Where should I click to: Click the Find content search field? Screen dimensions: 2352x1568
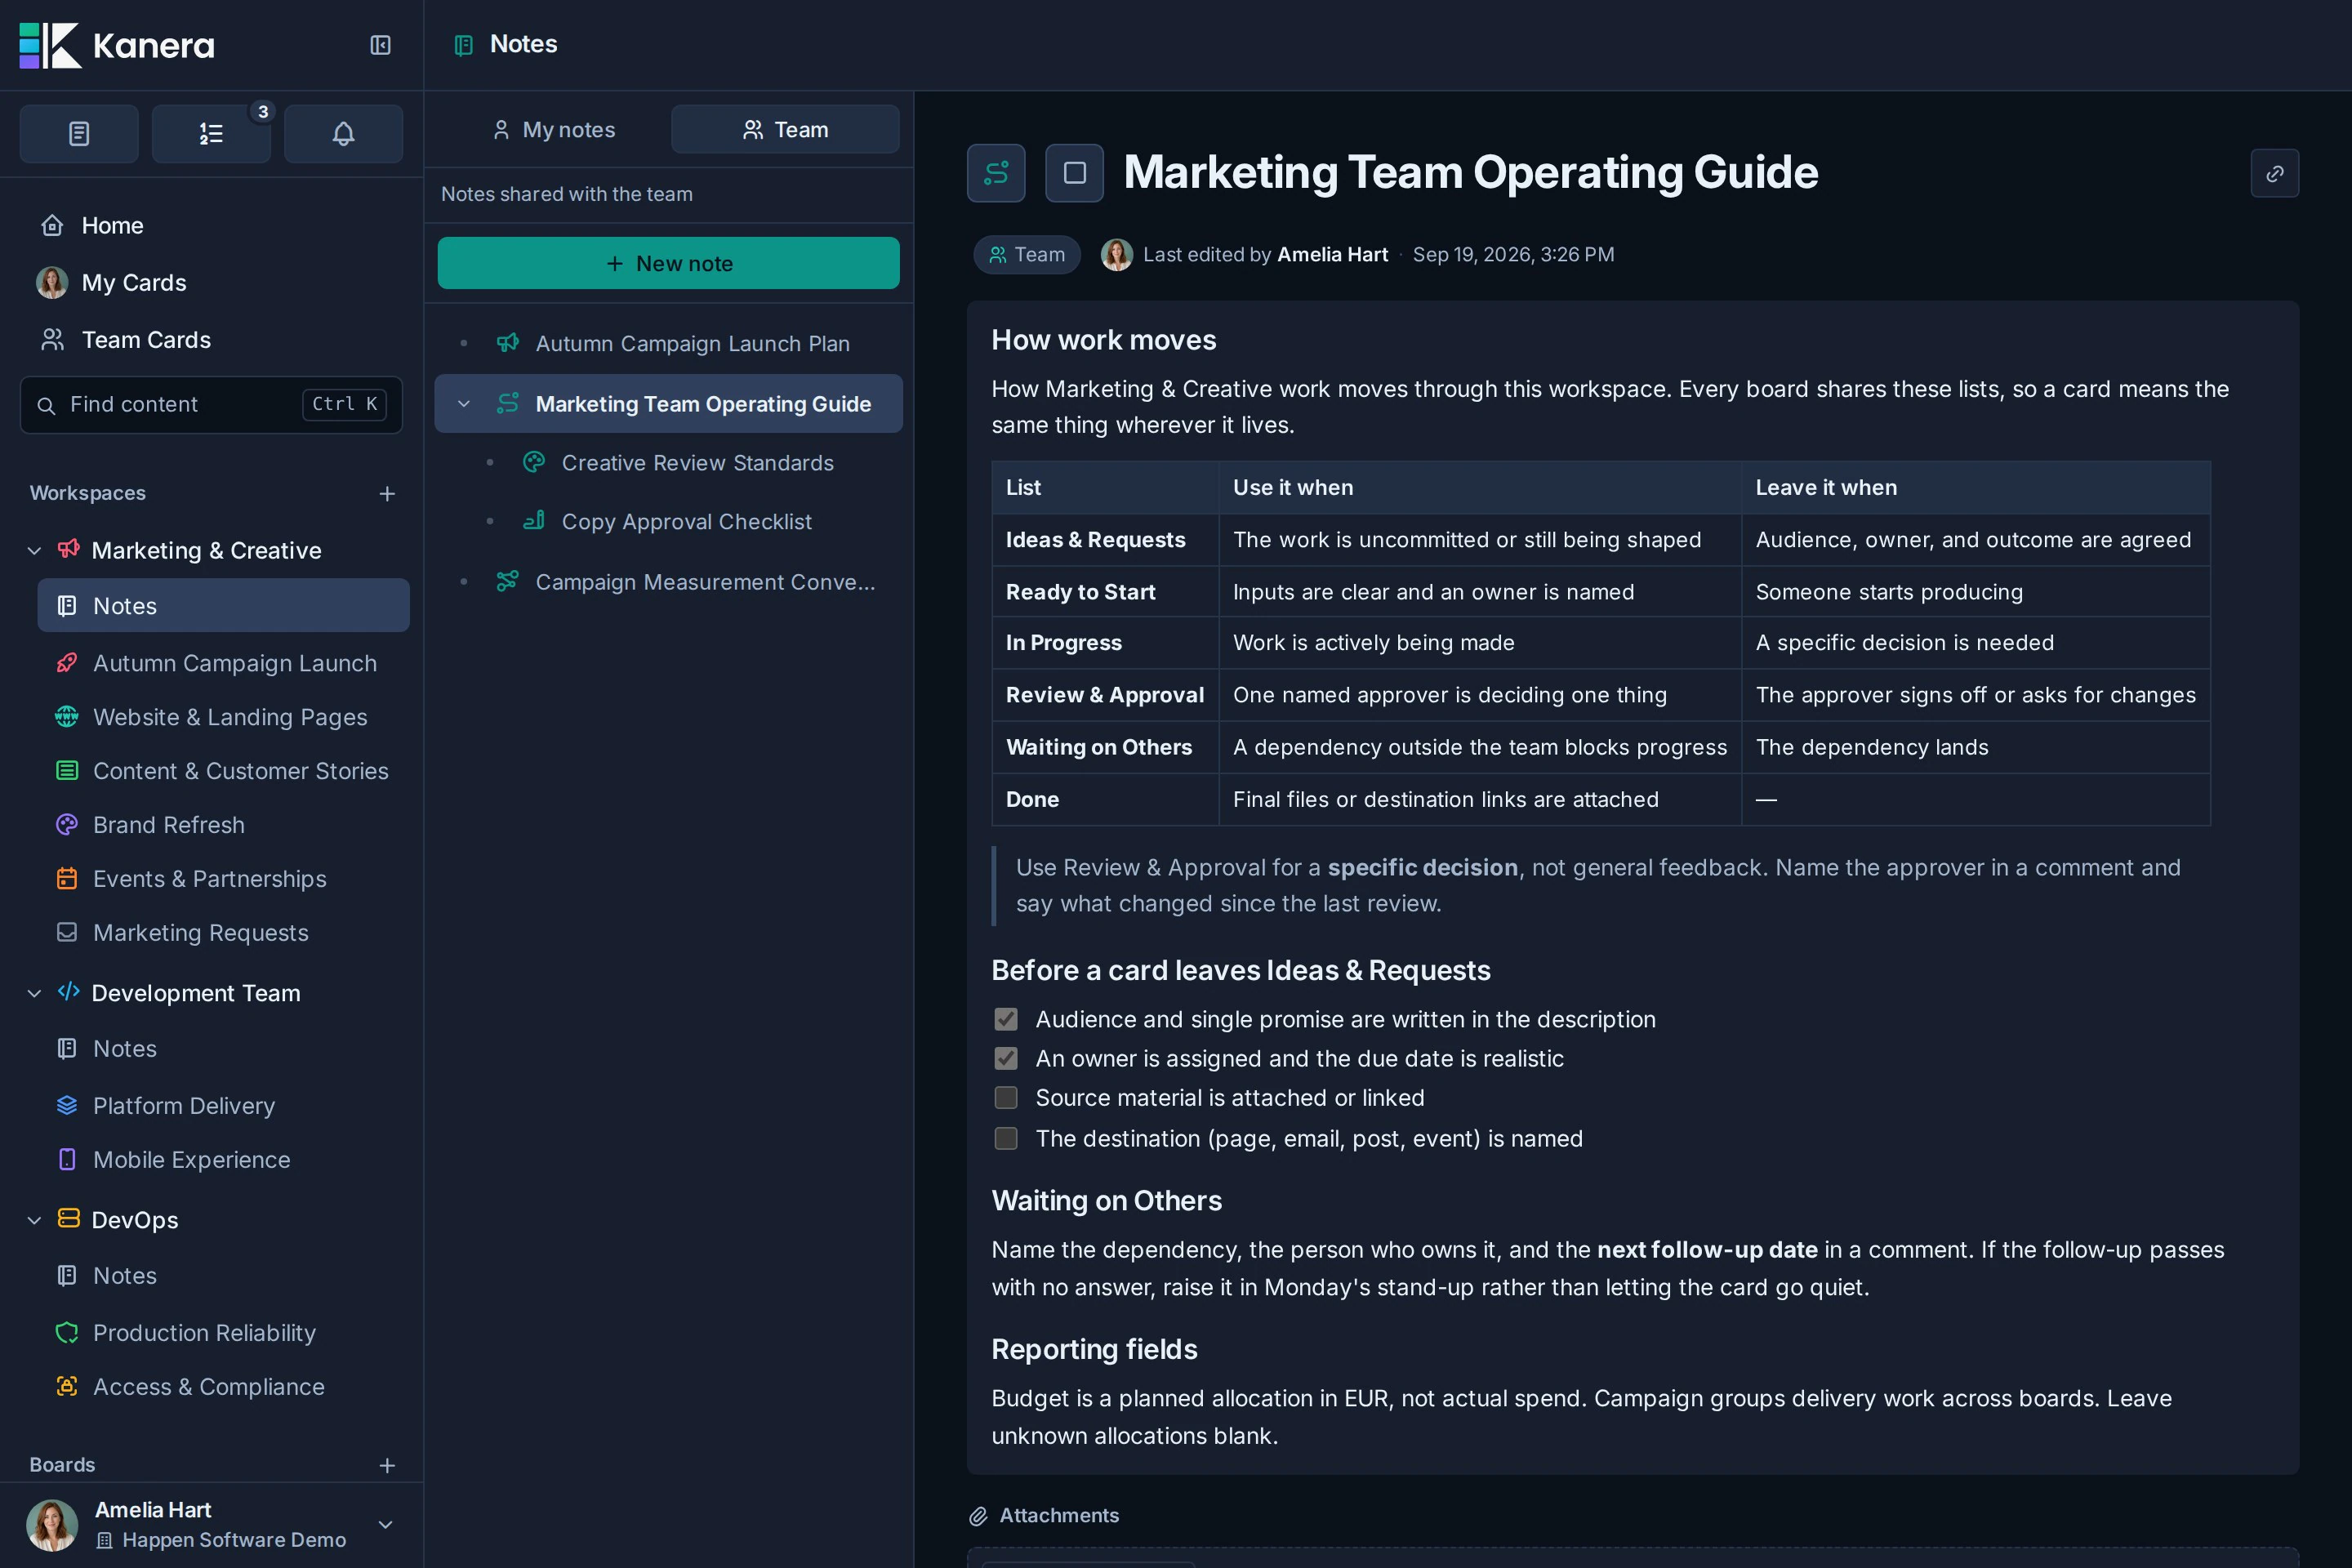coord(211,405)
